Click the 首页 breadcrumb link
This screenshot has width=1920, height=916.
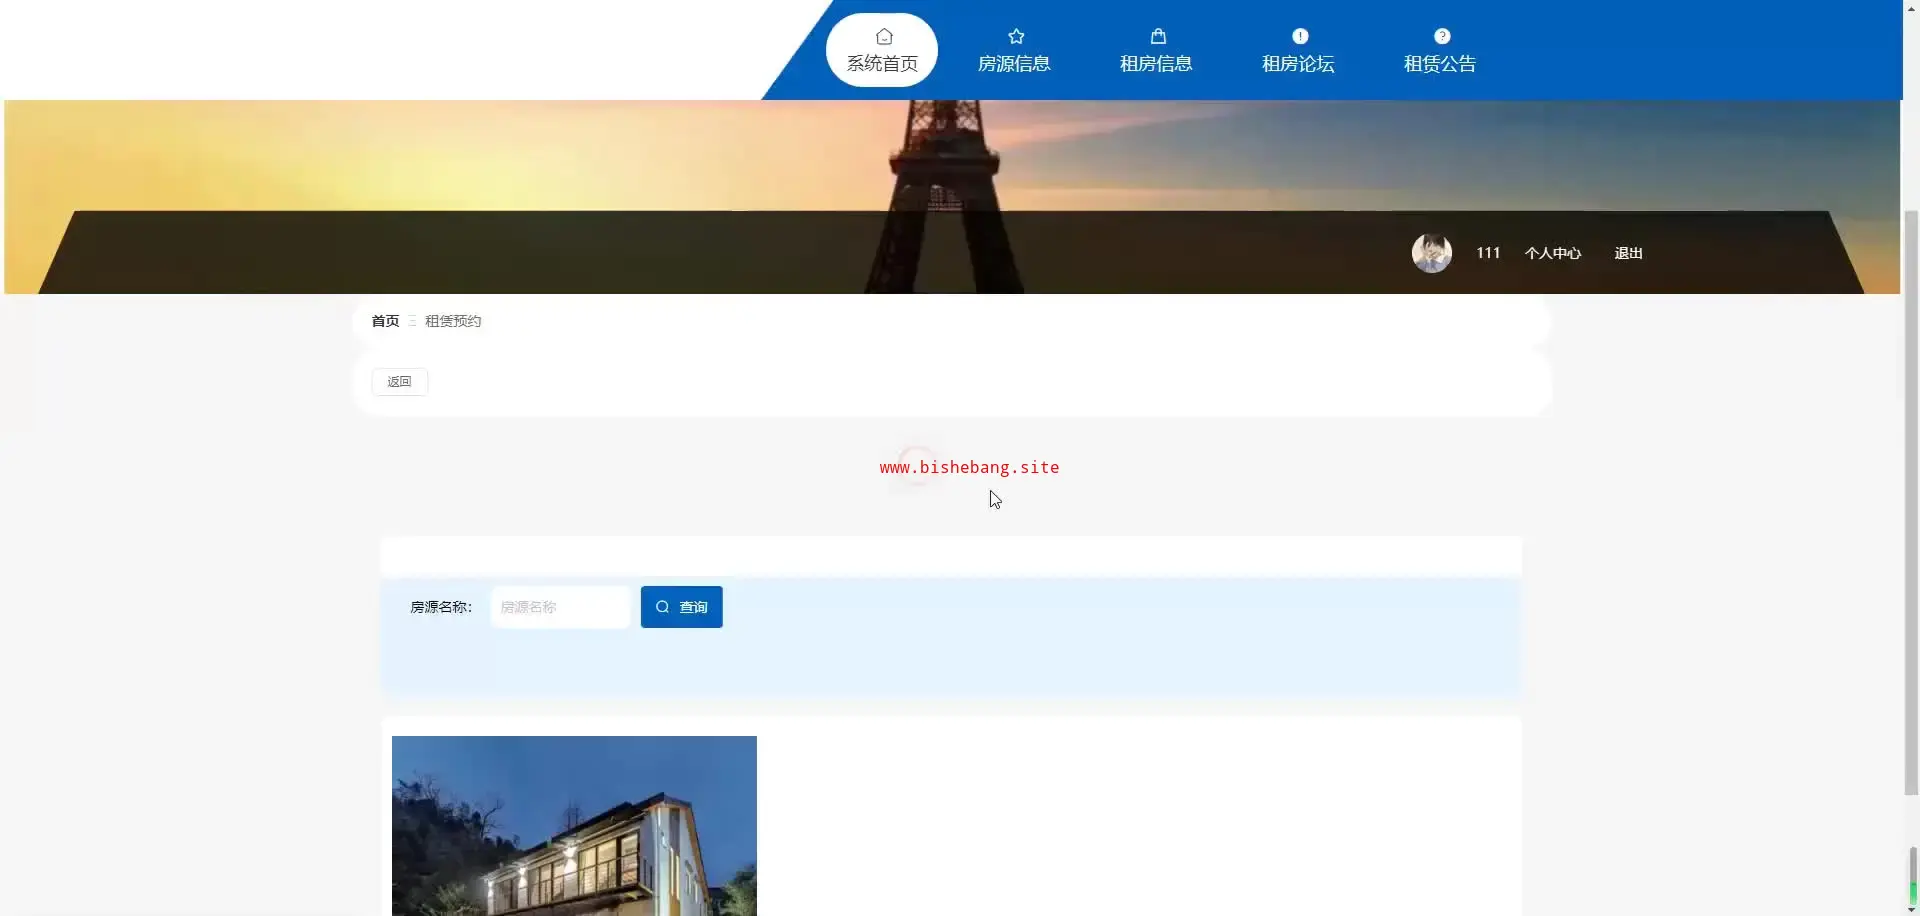click(385, 321)
